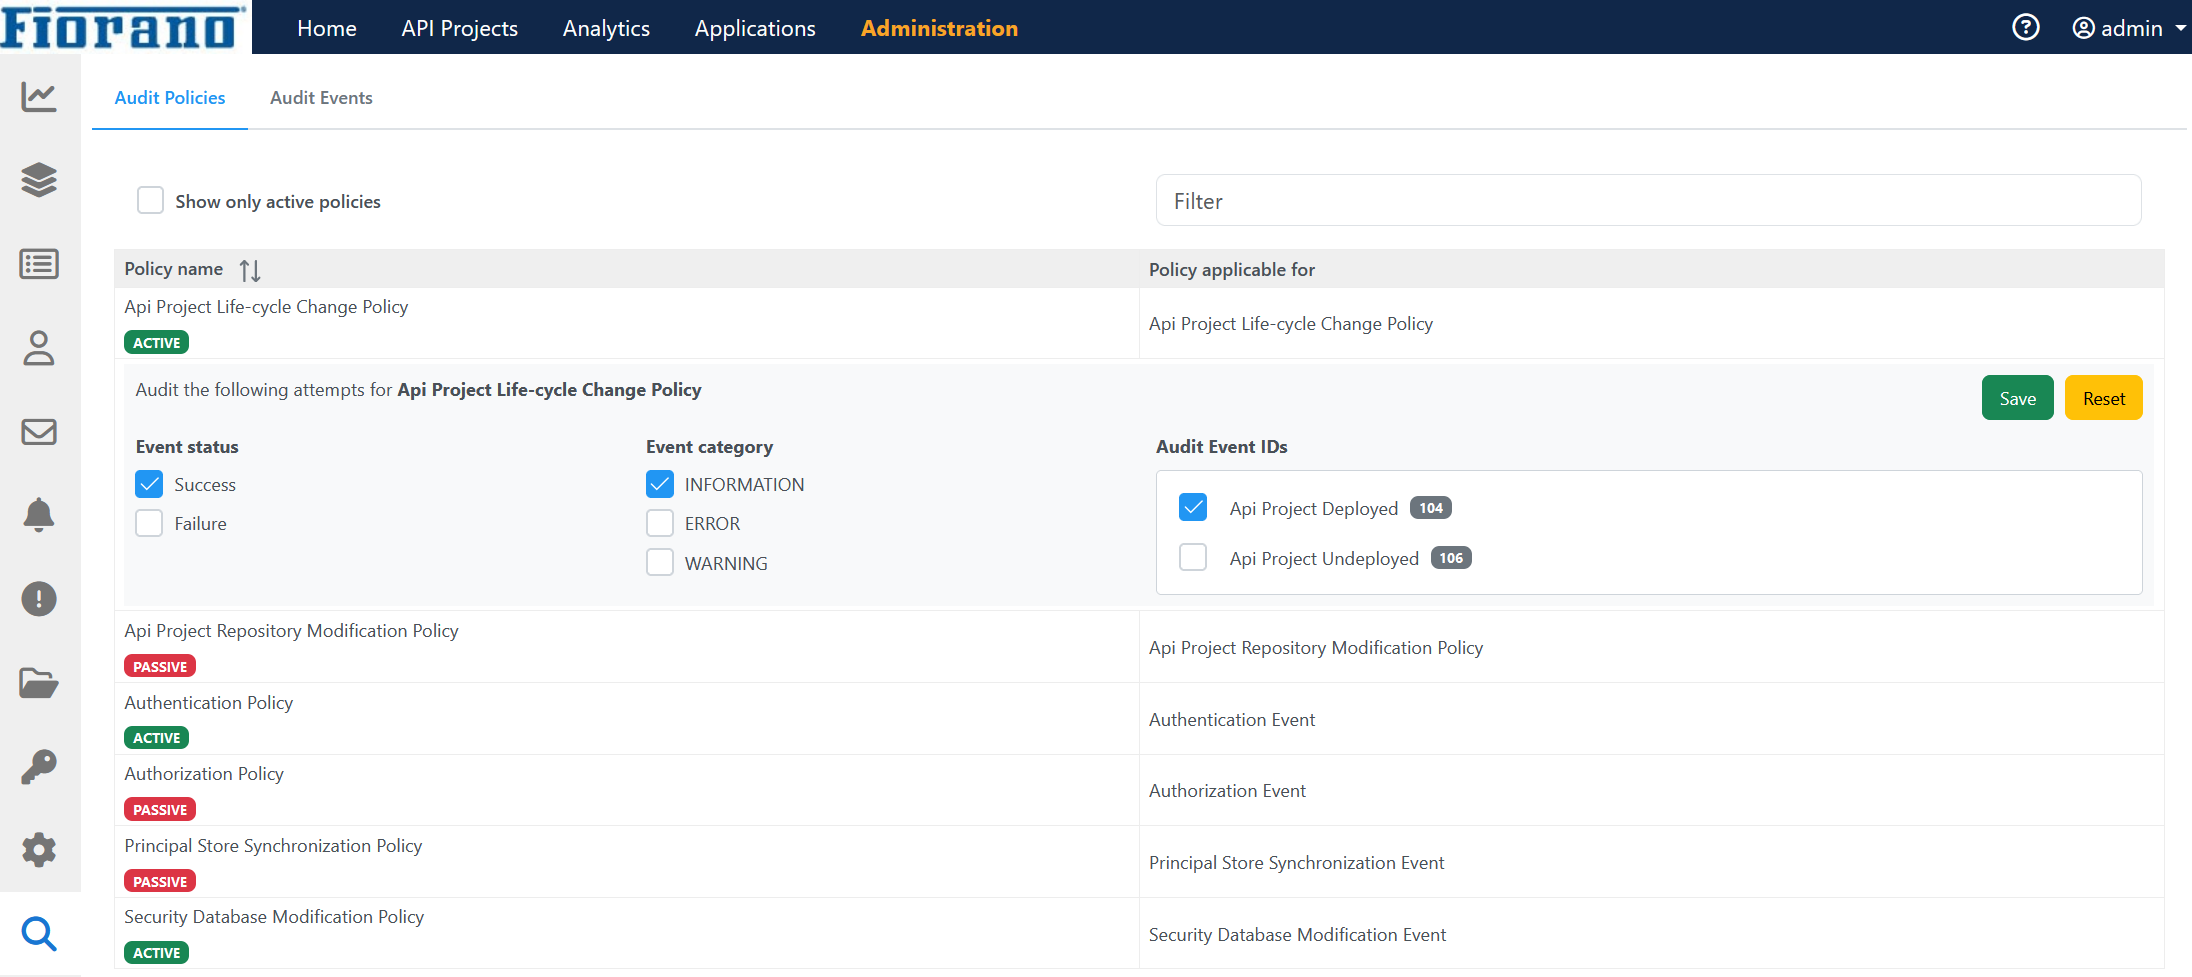Sort by Policy name column arrows
2192x977 pixels.
tap(250, 270)
